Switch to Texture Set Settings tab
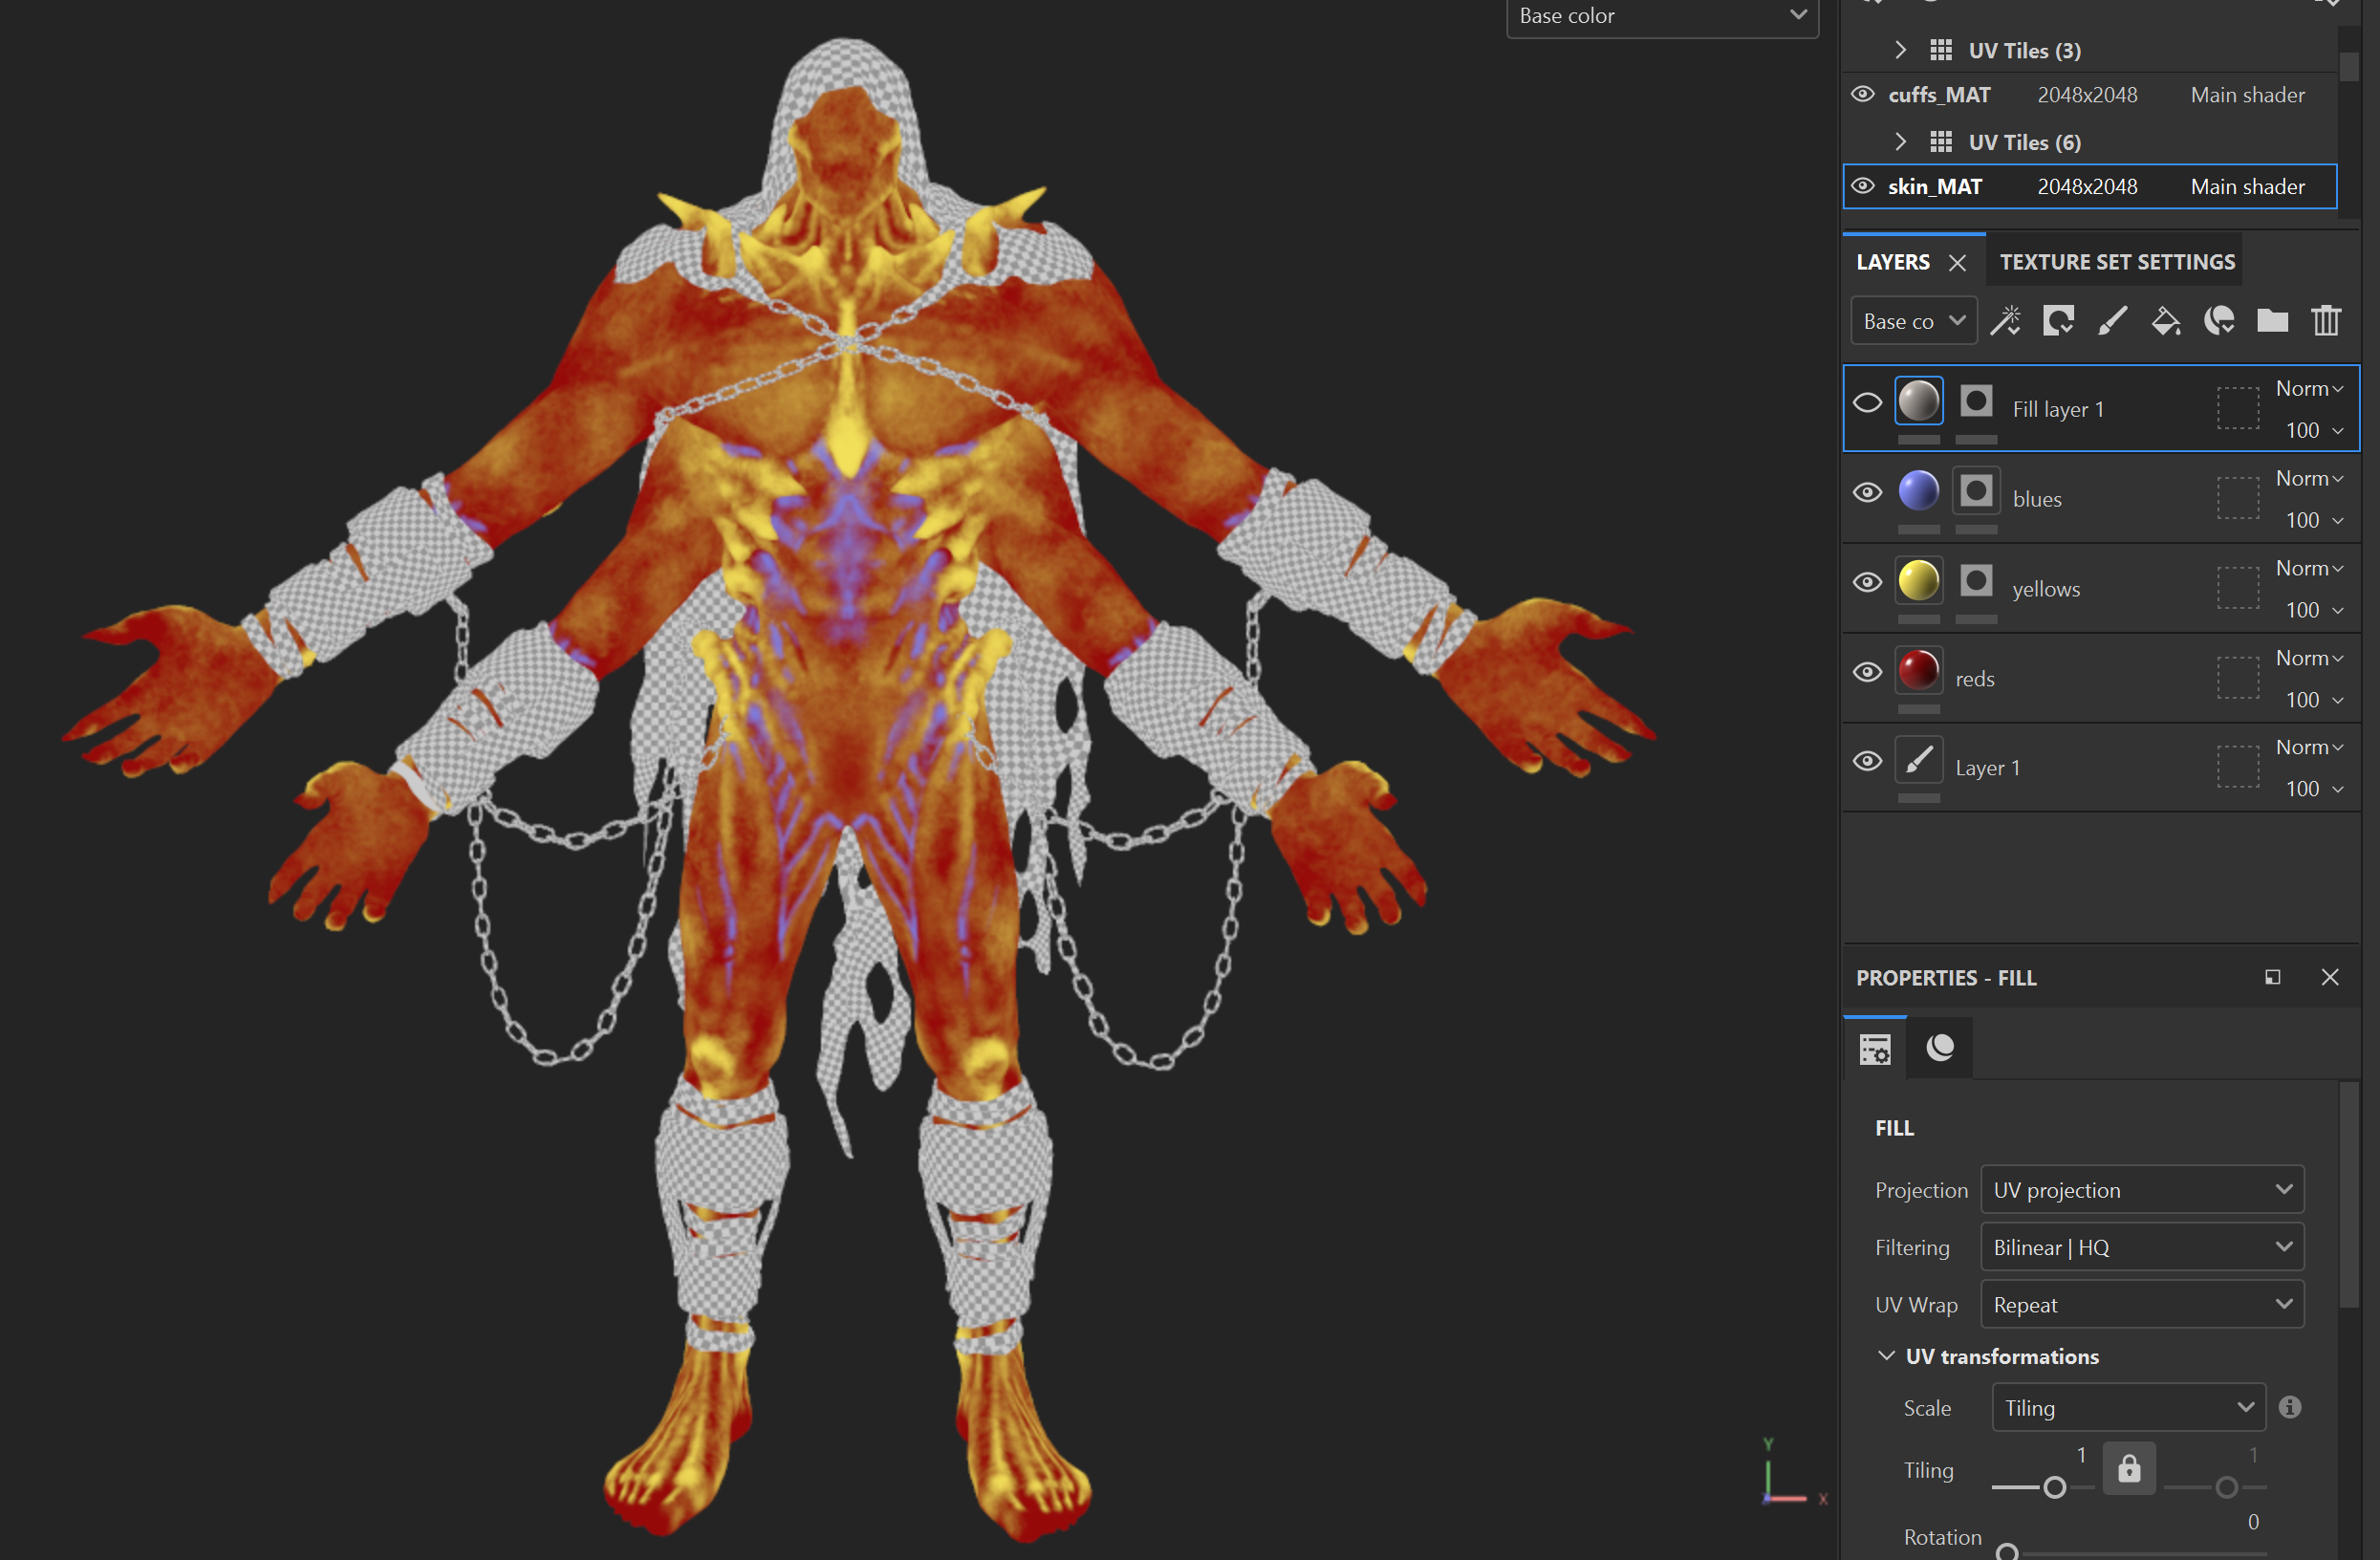Viewport: 2380px width, 1560px height. [x=2116, y=262]
